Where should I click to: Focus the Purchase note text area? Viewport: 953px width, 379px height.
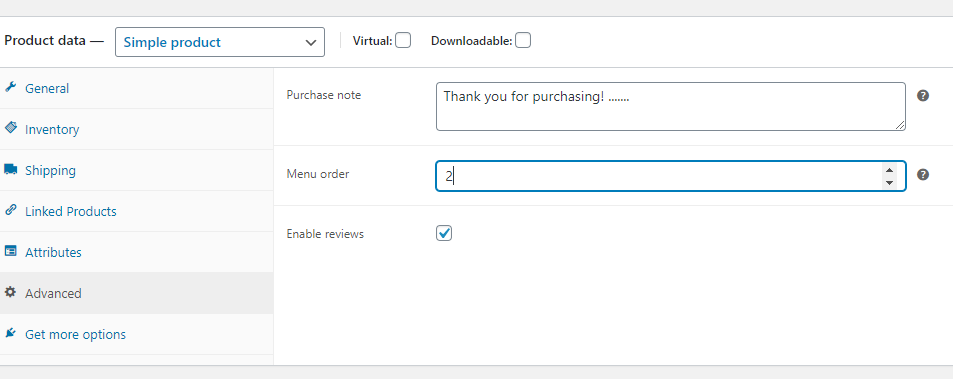pos(671,106)
